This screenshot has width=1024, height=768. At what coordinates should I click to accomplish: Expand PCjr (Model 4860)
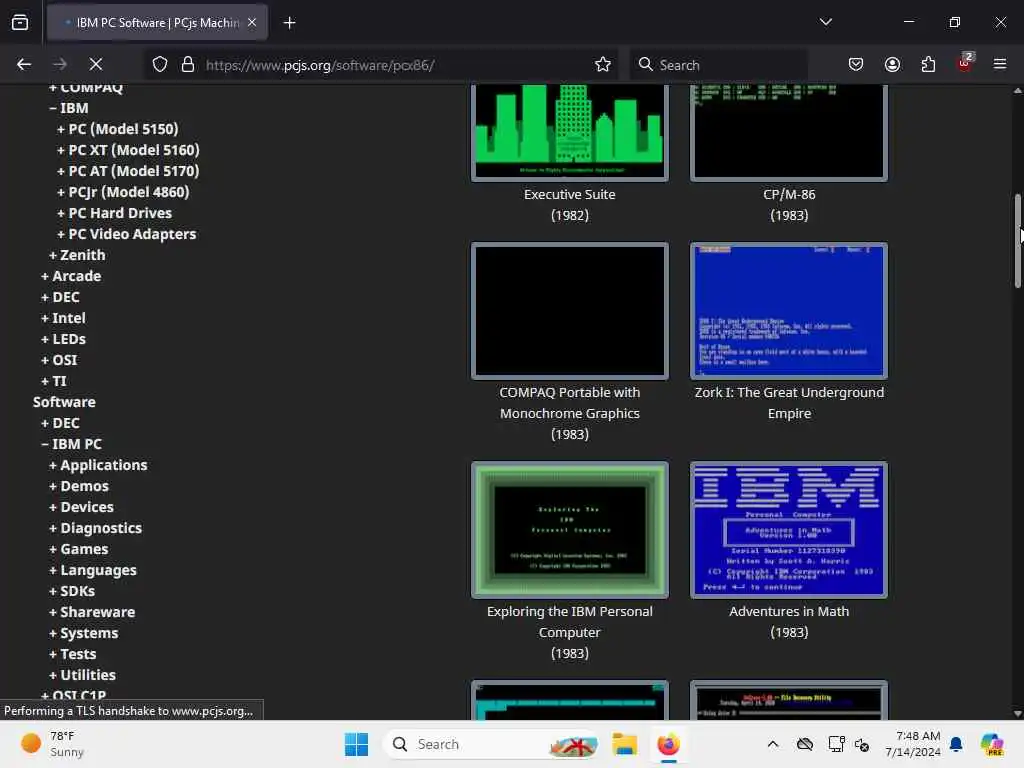tap(123, 191)
